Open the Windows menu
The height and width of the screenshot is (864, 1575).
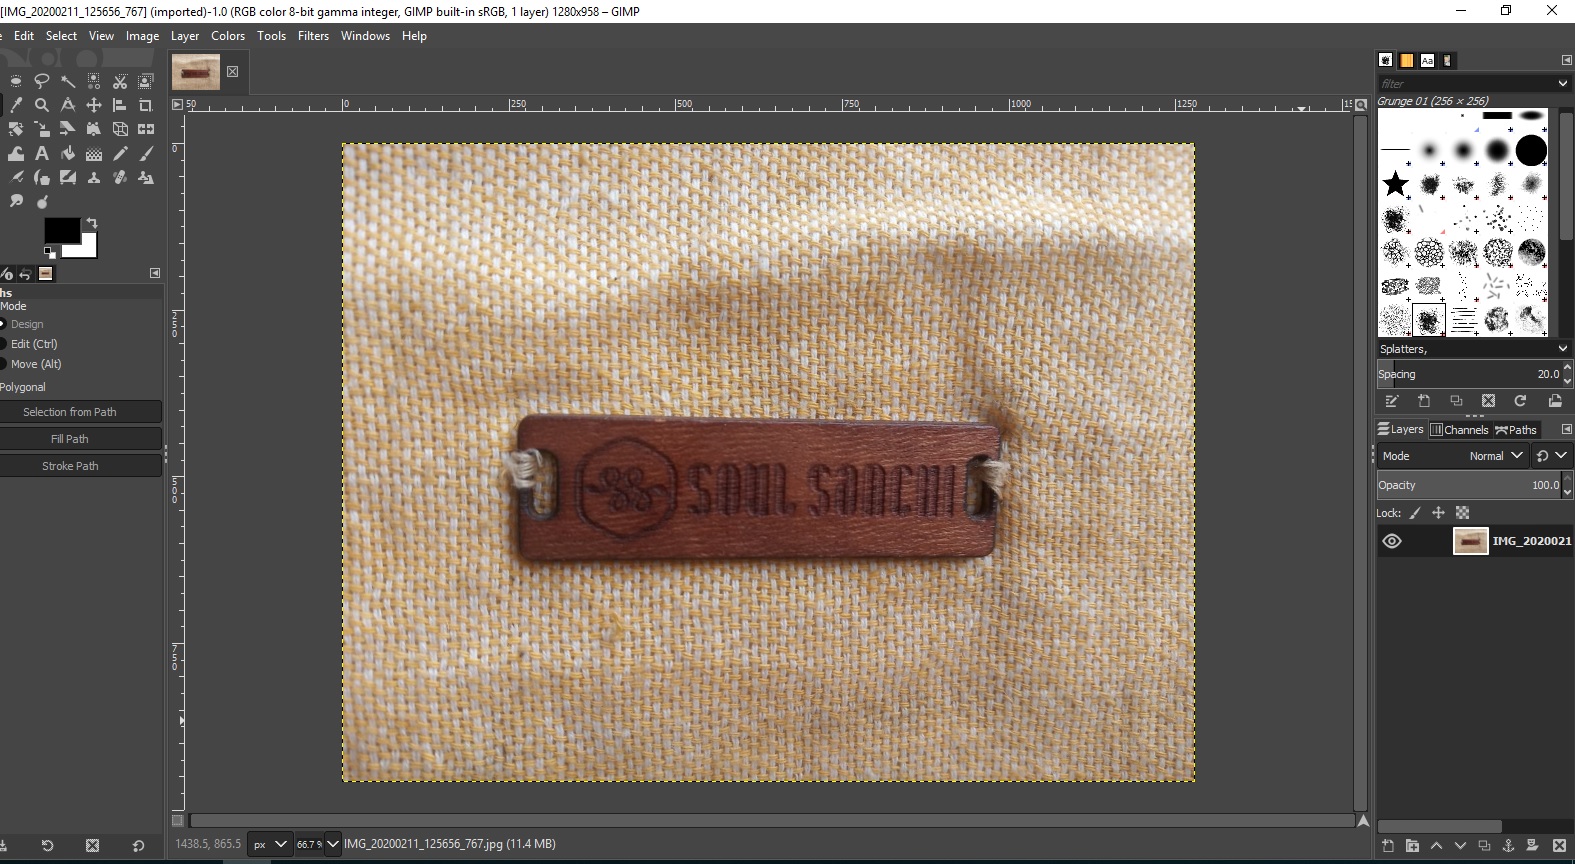pyautogui.click(x=365, y=35)
